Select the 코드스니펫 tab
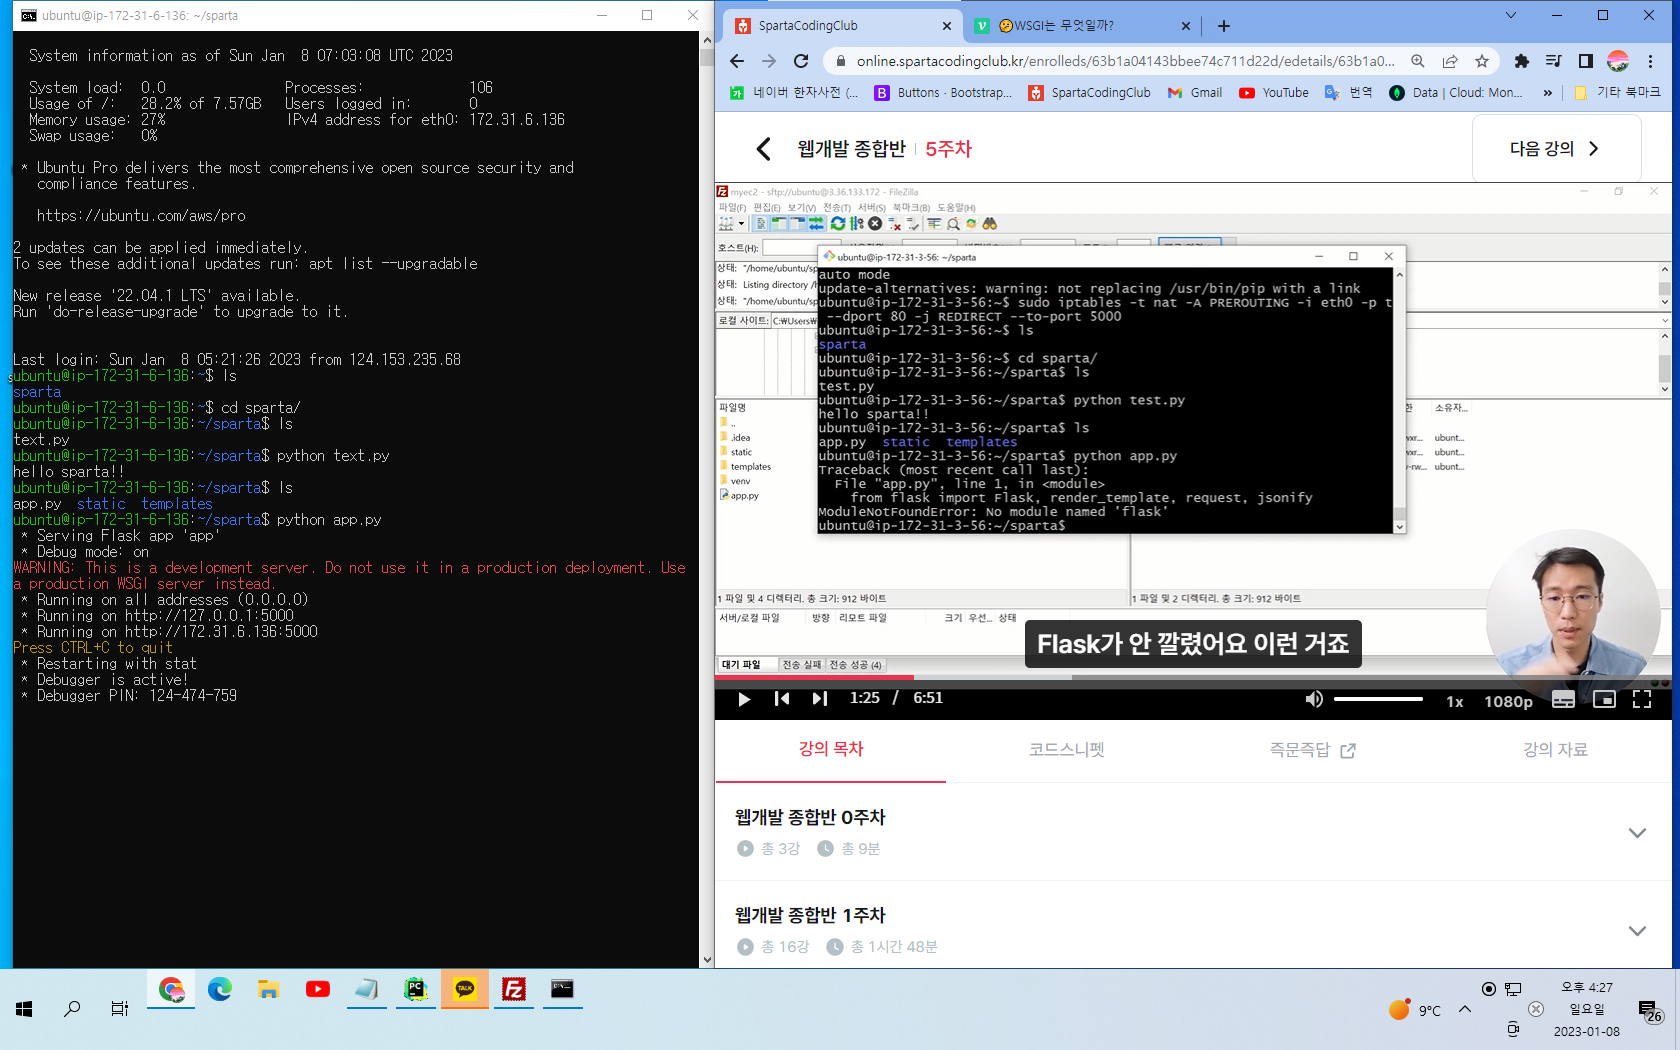This screenshot has height=1050, width=1680. [1067, 749]
